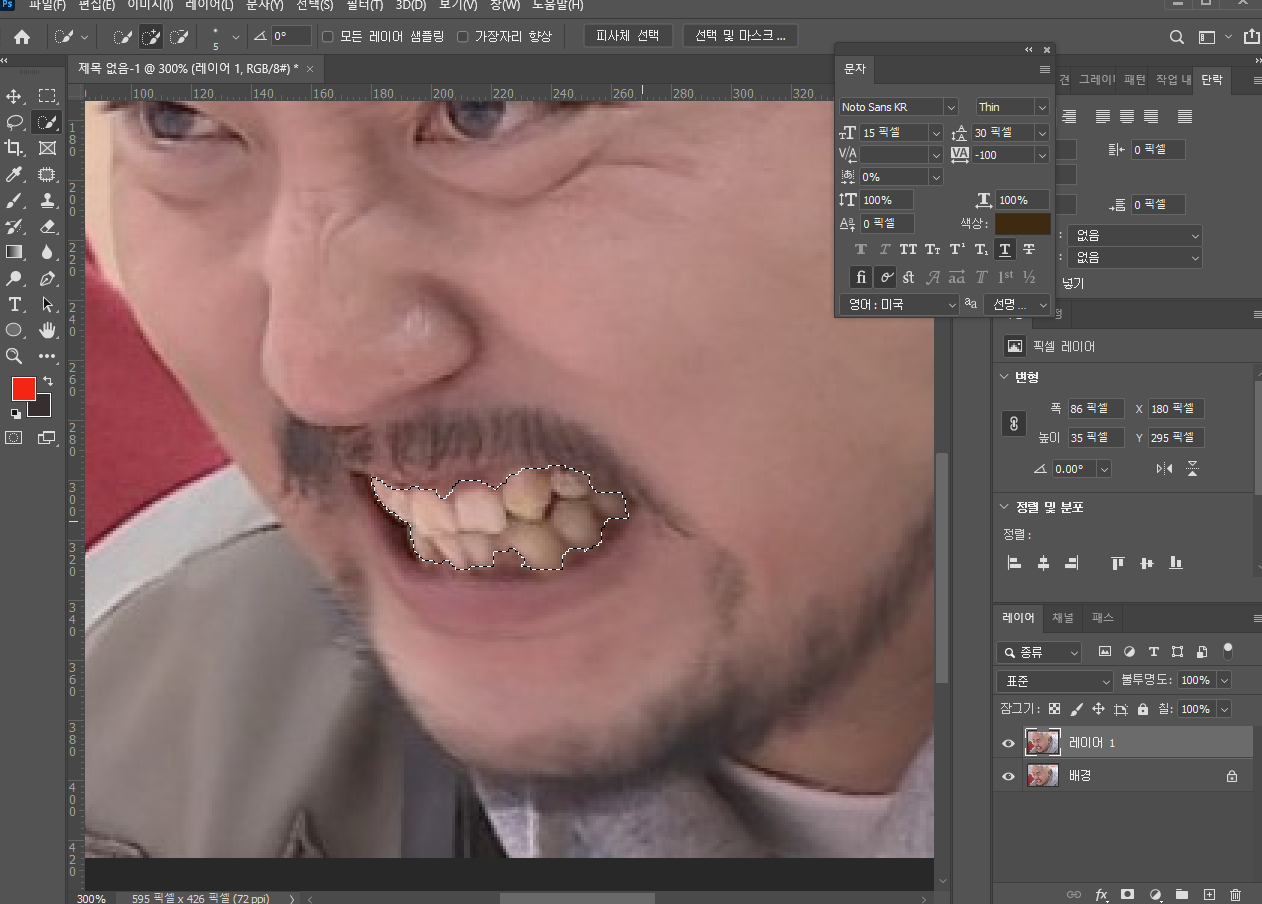The height and width of the screenshot is (904, 1262).
Task: Select the Lasso tool
Action: tap(14, 122)
